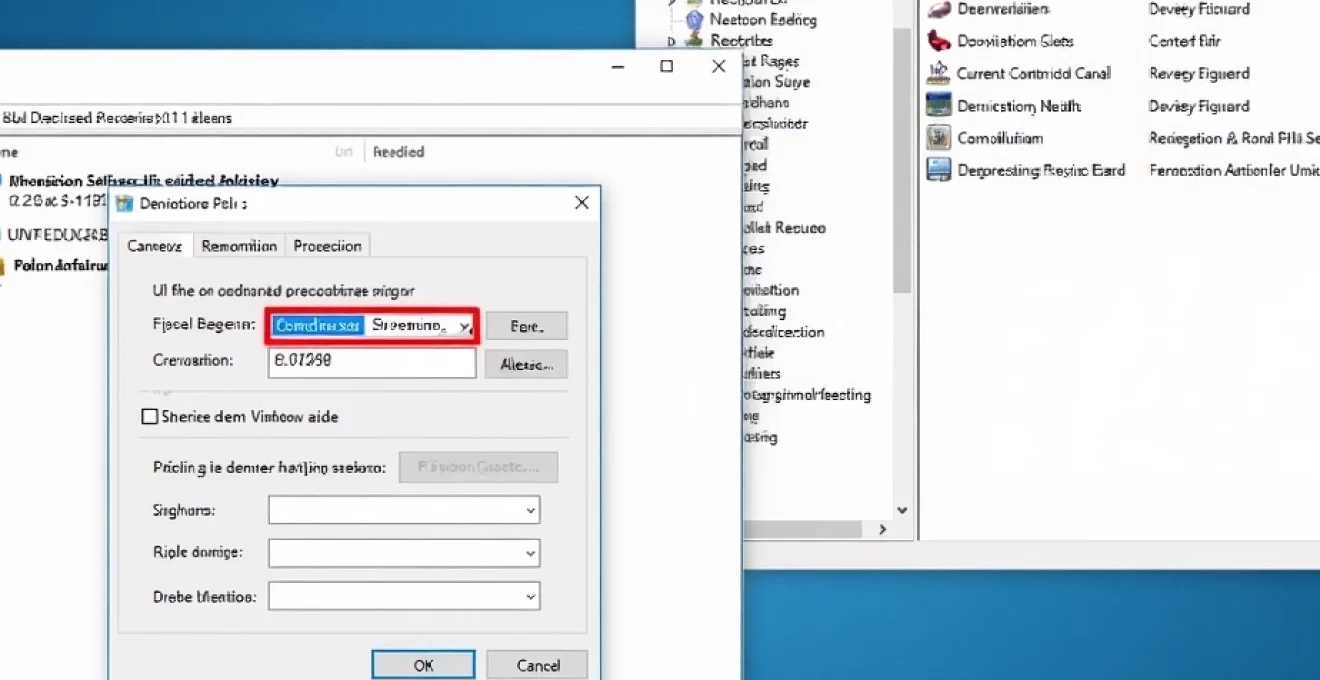Open the Riple domige dropdown
This screenshot has width=1320, height=680.
pos(530,553)
